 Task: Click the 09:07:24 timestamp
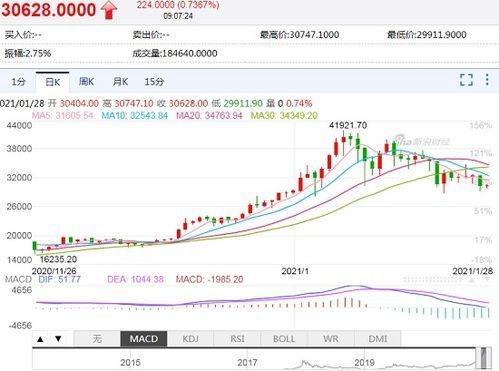coord(178,16)
